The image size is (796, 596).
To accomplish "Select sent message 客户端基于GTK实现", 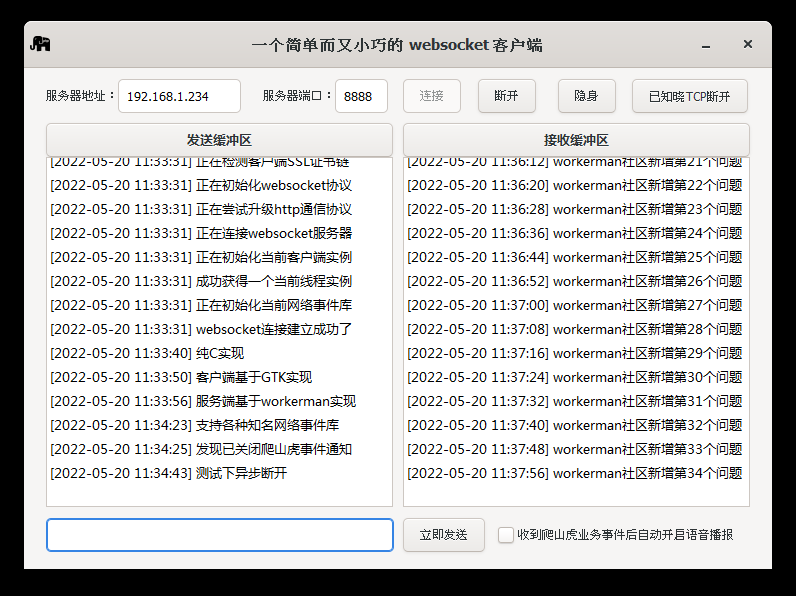I will pyautogui.click(x=181, y=377).
